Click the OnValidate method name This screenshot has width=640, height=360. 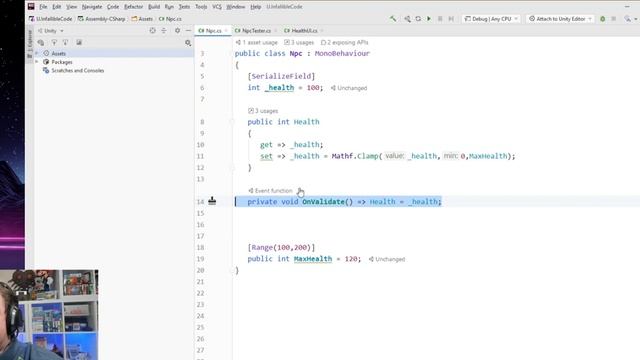point(323,202)
